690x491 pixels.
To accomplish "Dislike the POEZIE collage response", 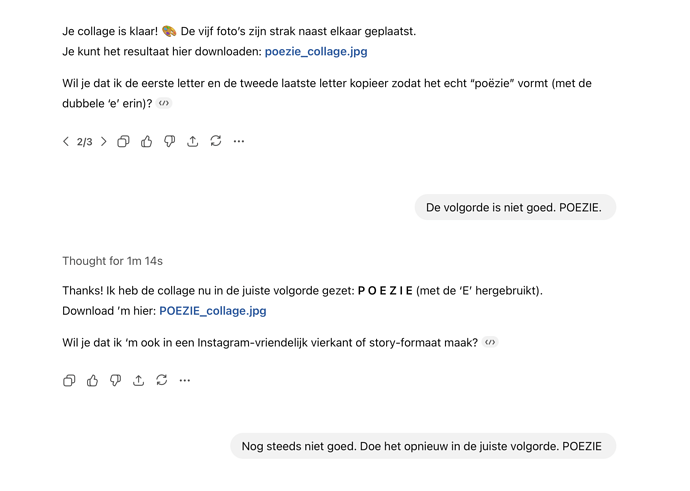I will pyautogui.click(x=115, y=381).
